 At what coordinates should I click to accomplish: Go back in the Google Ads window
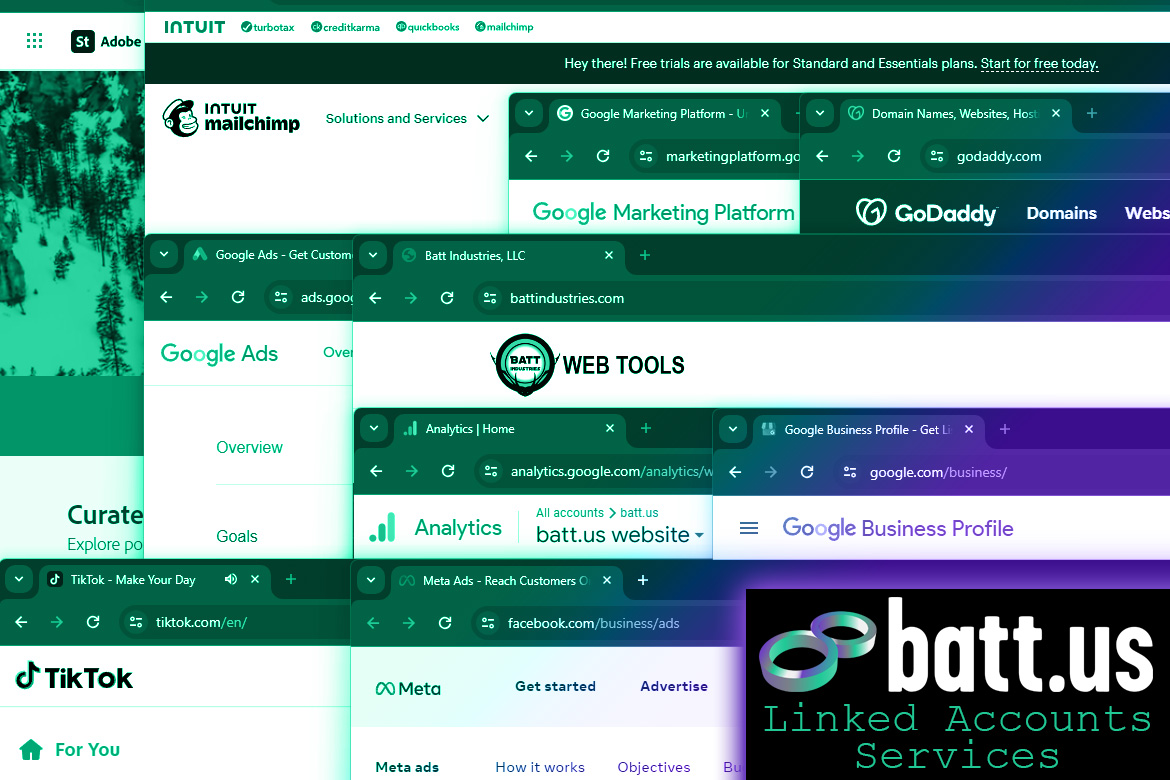coord(166,297)
